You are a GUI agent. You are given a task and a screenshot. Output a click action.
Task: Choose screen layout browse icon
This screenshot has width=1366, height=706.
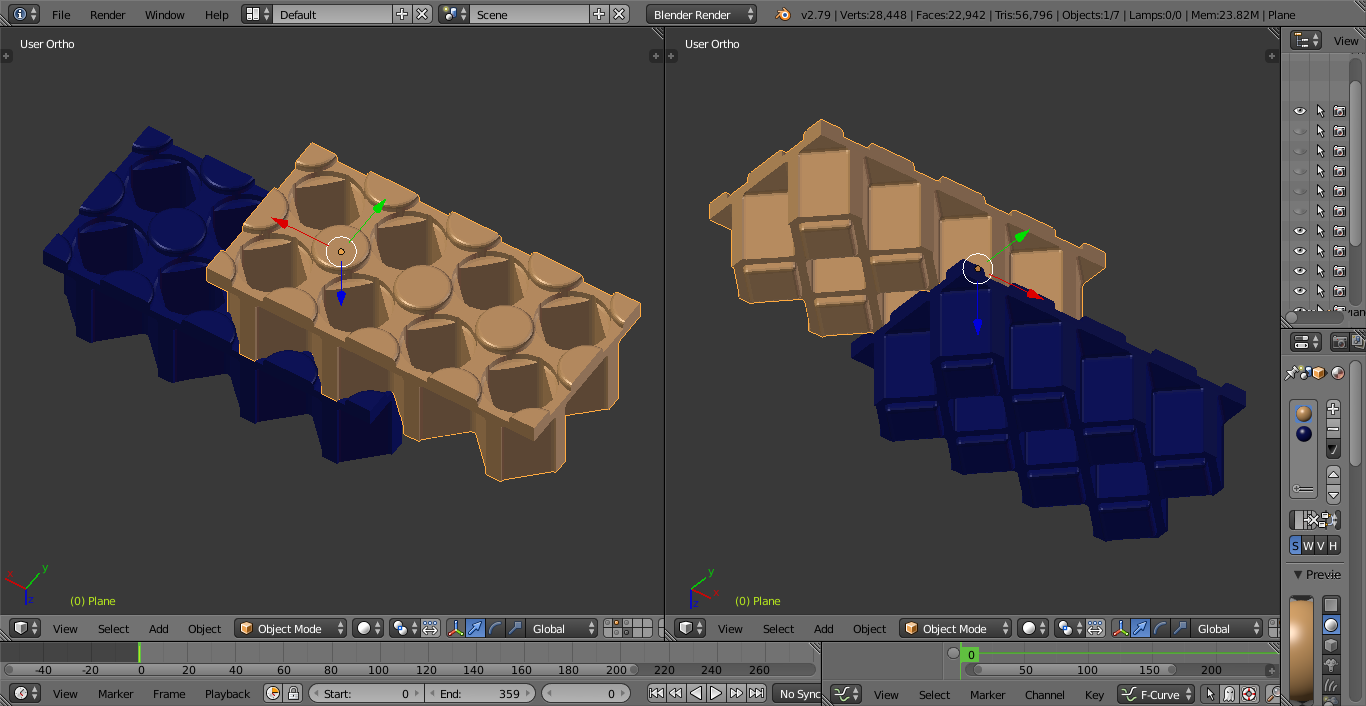click(258, 14)
